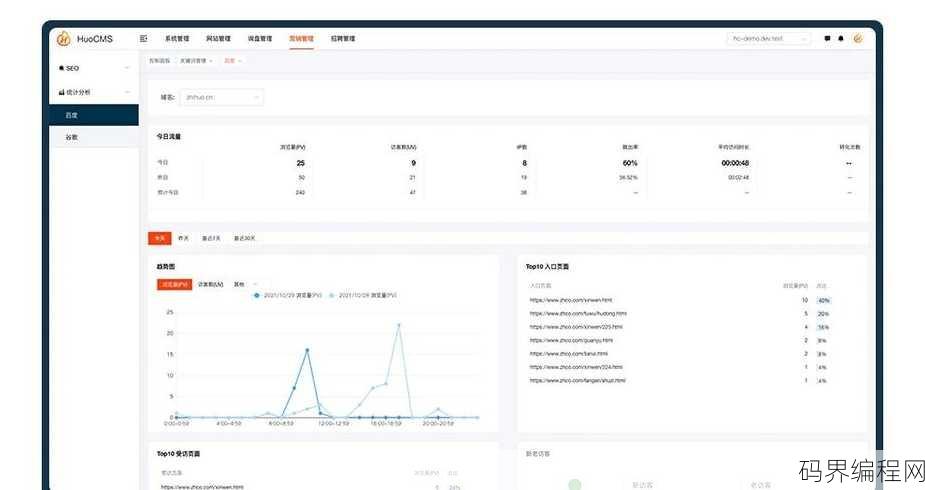Click the dark blue peak data point at 16

pyautogui.click(x=307, y=350)
